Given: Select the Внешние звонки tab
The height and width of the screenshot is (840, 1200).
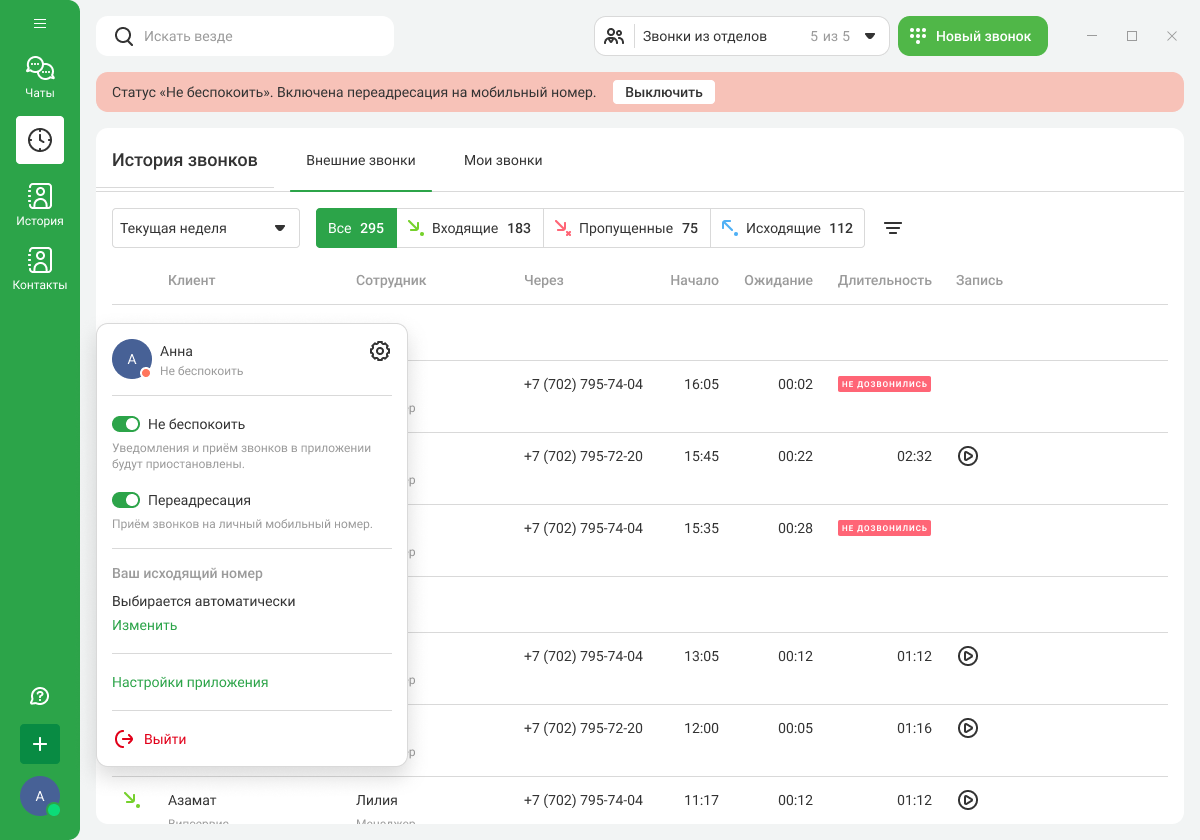Looking at the screenshot, I should click(361, 160).
